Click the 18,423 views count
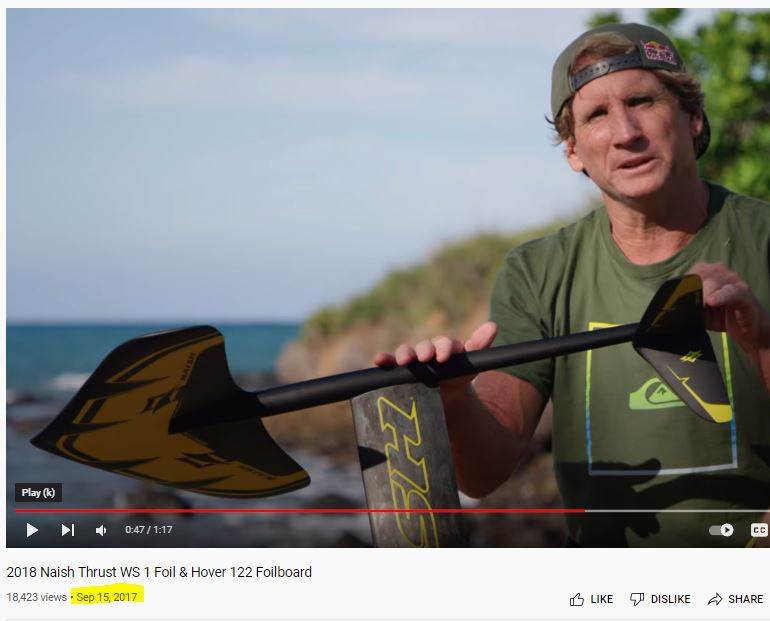 (37, 597)
